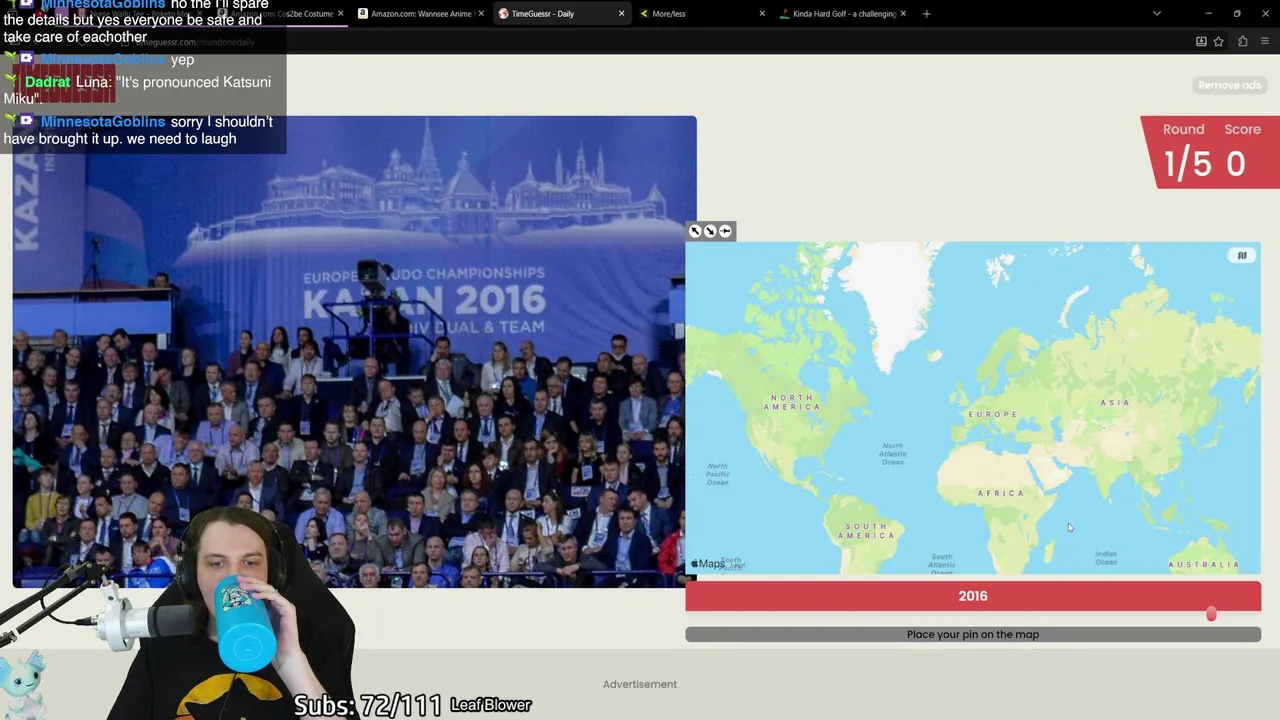This screenshot has width=1280, height=720.
Task: Click the Australia label on the map
Action: tap(1204, 564)
